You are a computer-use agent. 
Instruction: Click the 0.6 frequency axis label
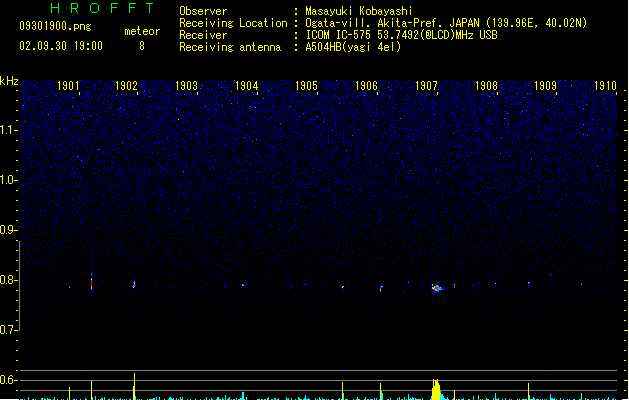pyautogui.click(x=8, y=380)
